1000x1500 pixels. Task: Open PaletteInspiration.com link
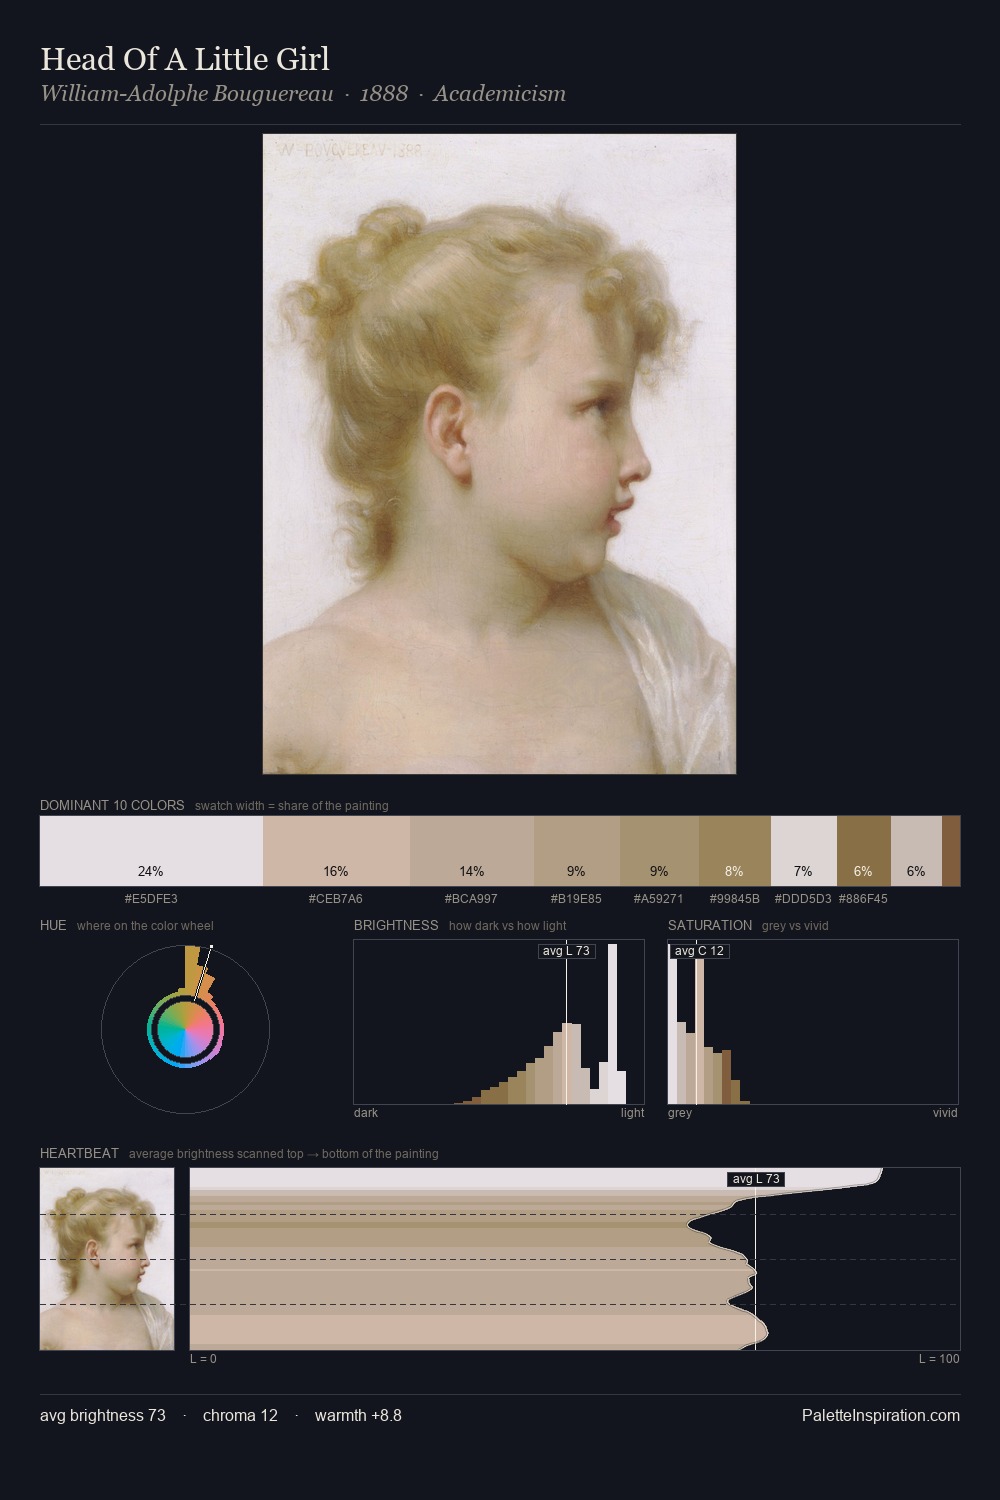881,1415
